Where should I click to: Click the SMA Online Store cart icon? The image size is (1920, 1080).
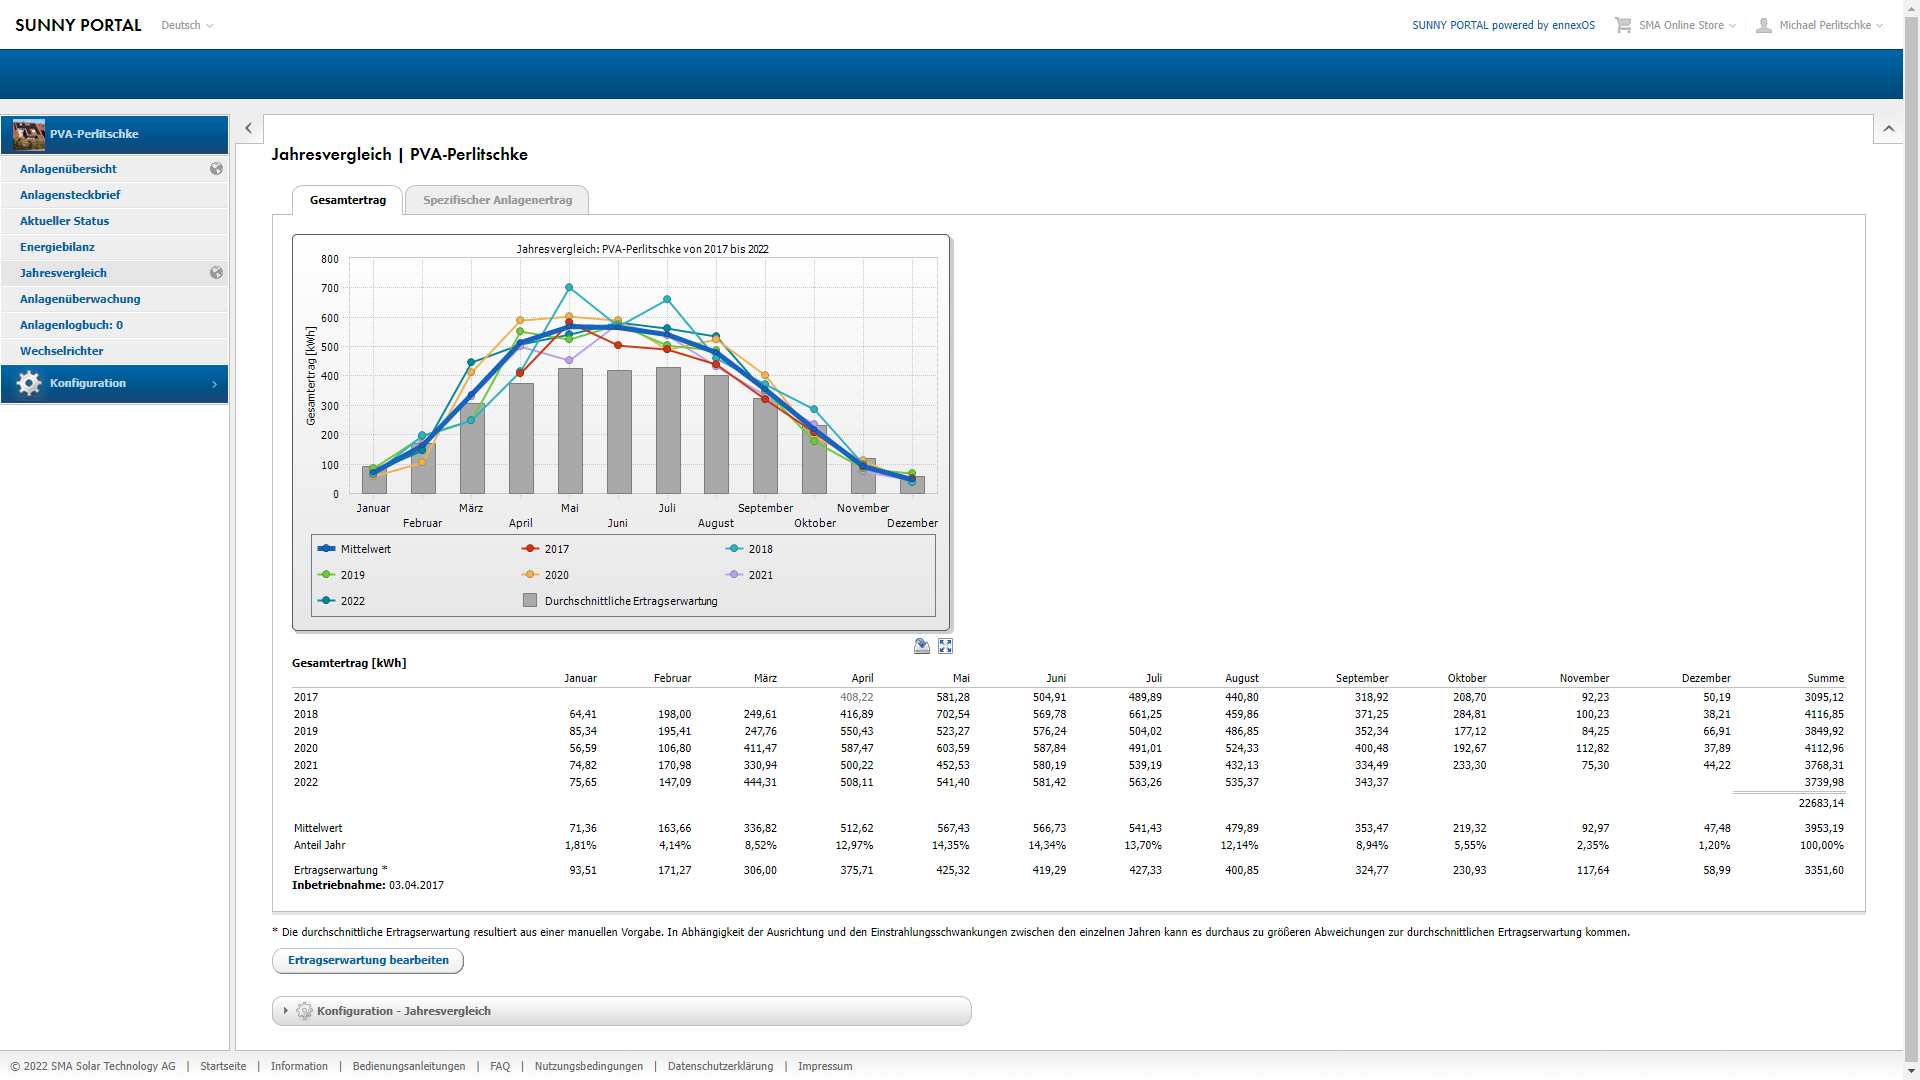[x=1622, y=25]
